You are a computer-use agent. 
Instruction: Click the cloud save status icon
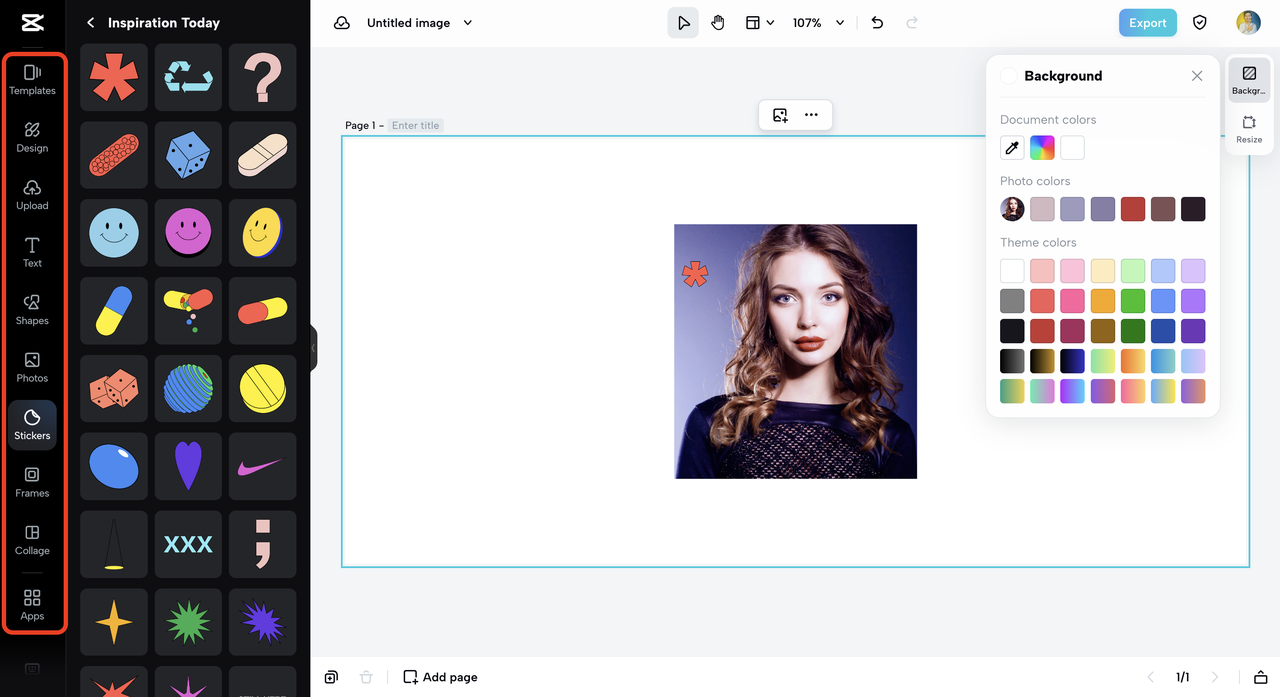tap(342, 23)
